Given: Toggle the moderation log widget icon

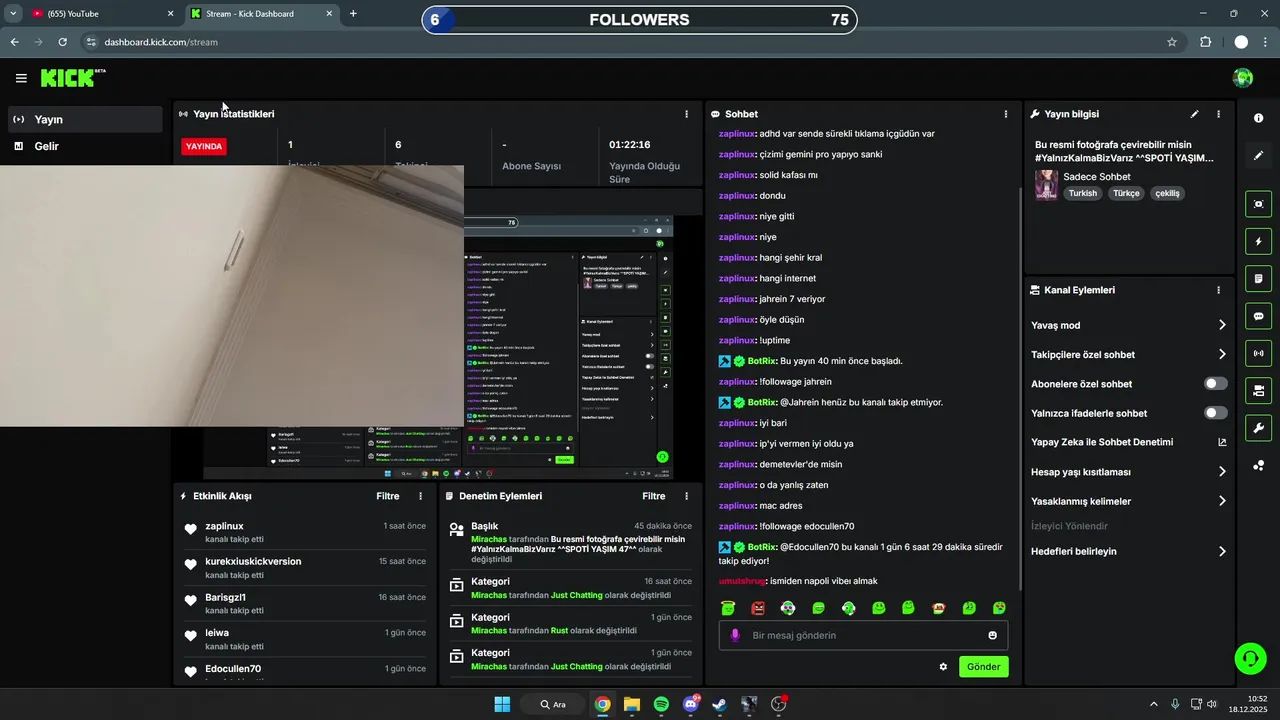Looking at the screenshot, I should tap(1258, 278).
